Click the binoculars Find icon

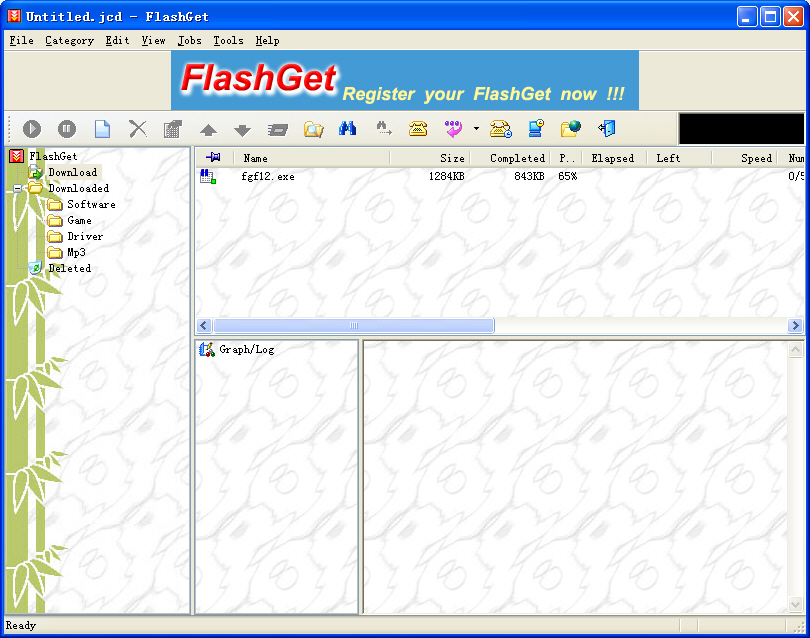tap(347, 128)
